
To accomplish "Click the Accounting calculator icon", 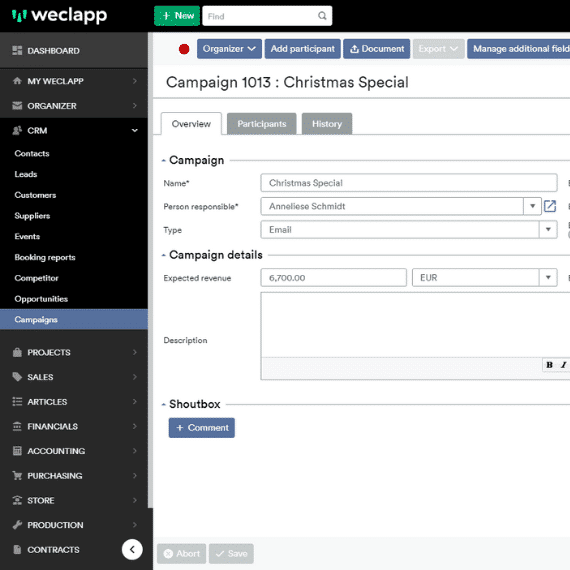I will (17, 451).
